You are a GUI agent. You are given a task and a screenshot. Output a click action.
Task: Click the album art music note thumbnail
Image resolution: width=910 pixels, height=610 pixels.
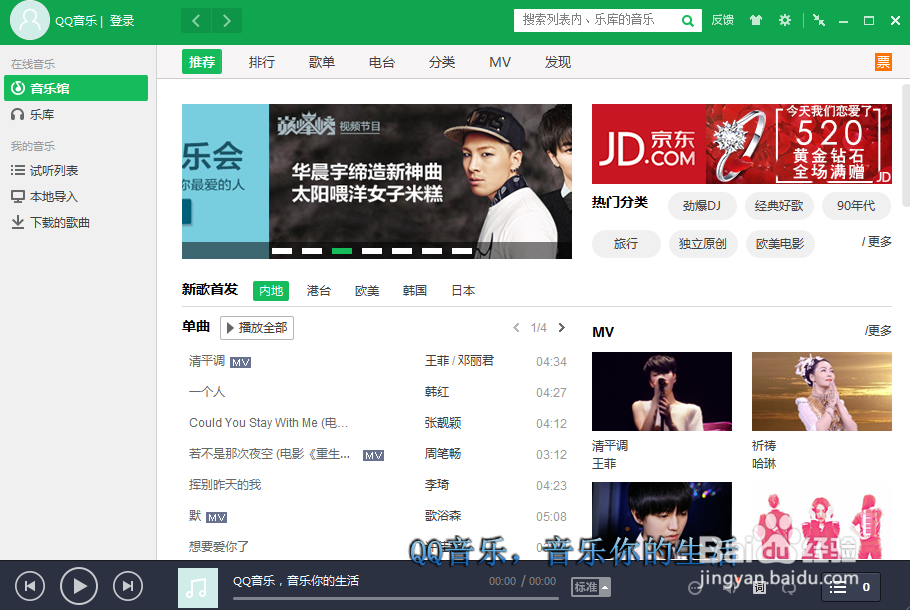[198, 588]
